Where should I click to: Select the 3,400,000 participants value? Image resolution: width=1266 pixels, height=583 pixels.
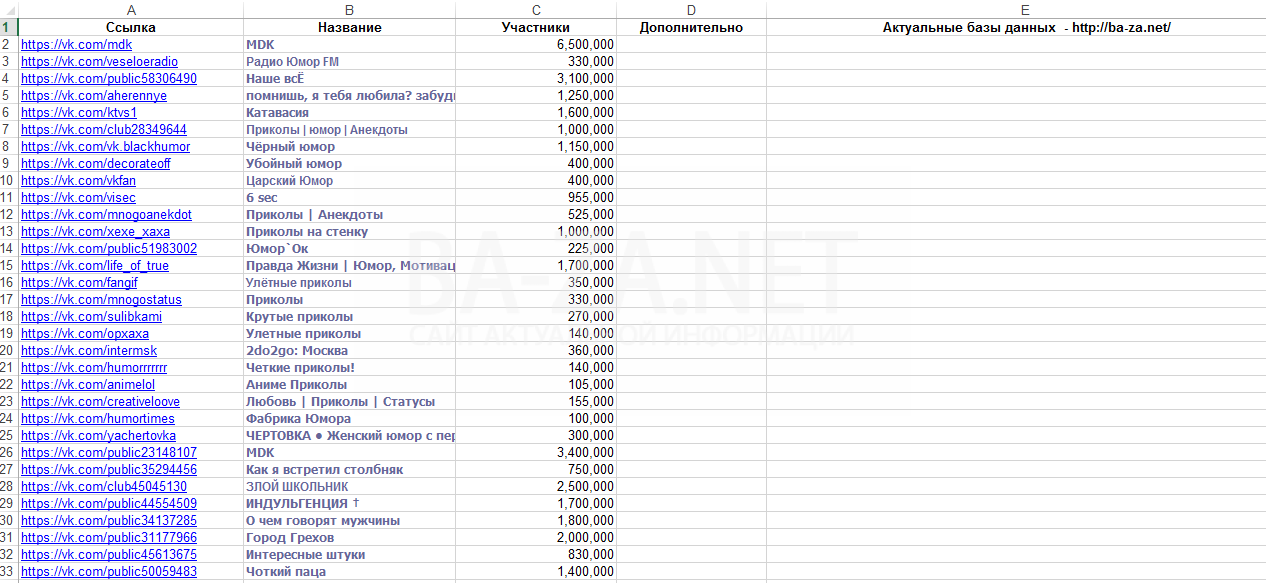(x=536, y=452)
